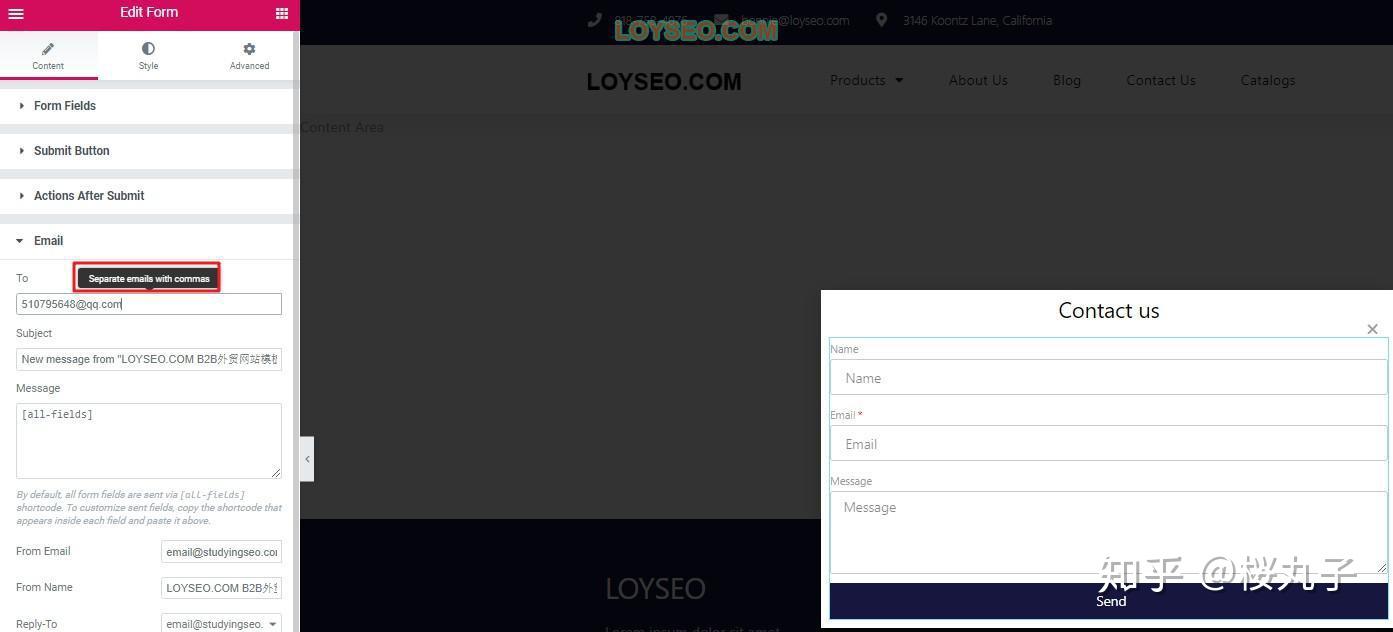Open the Blog menu item
The width and height of the screenshot is (1393, 632).
click(1067, 80)
